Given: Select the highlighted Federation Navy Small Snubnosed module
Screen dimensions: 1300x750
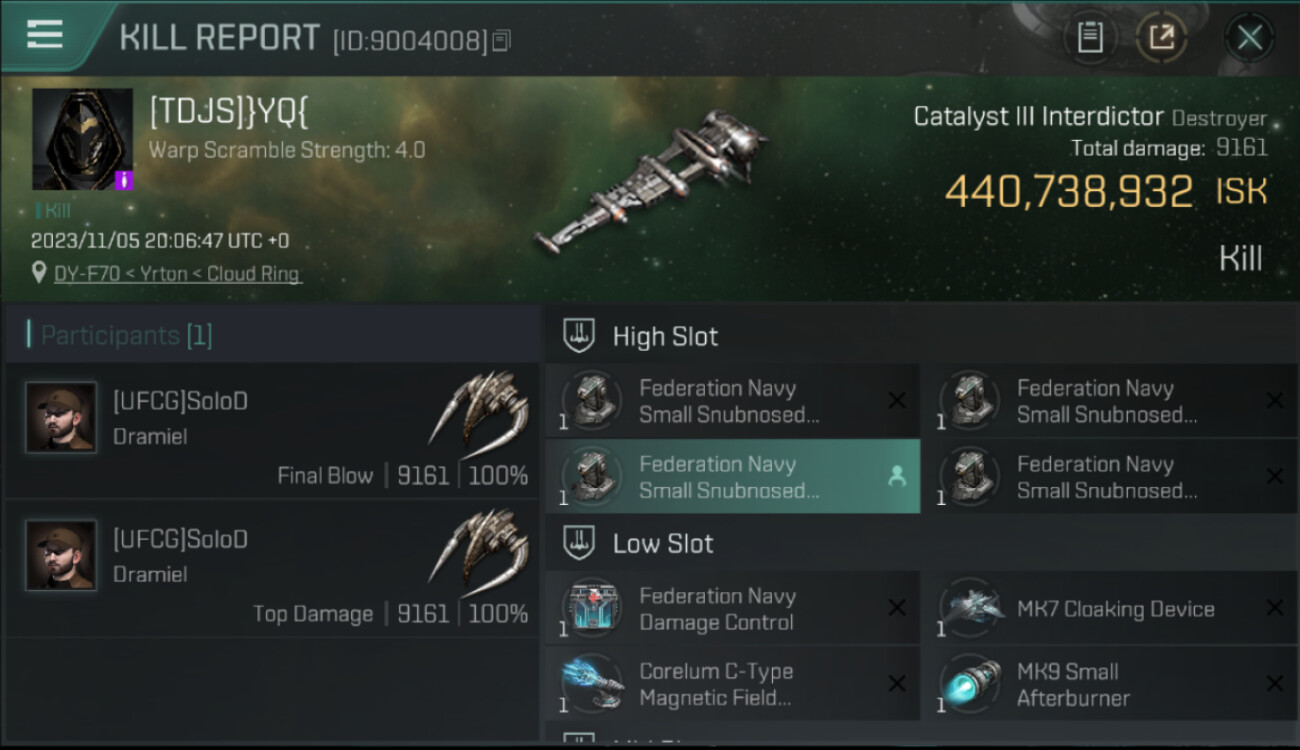Looking at the screenshot, I should [x=733, y=477].
